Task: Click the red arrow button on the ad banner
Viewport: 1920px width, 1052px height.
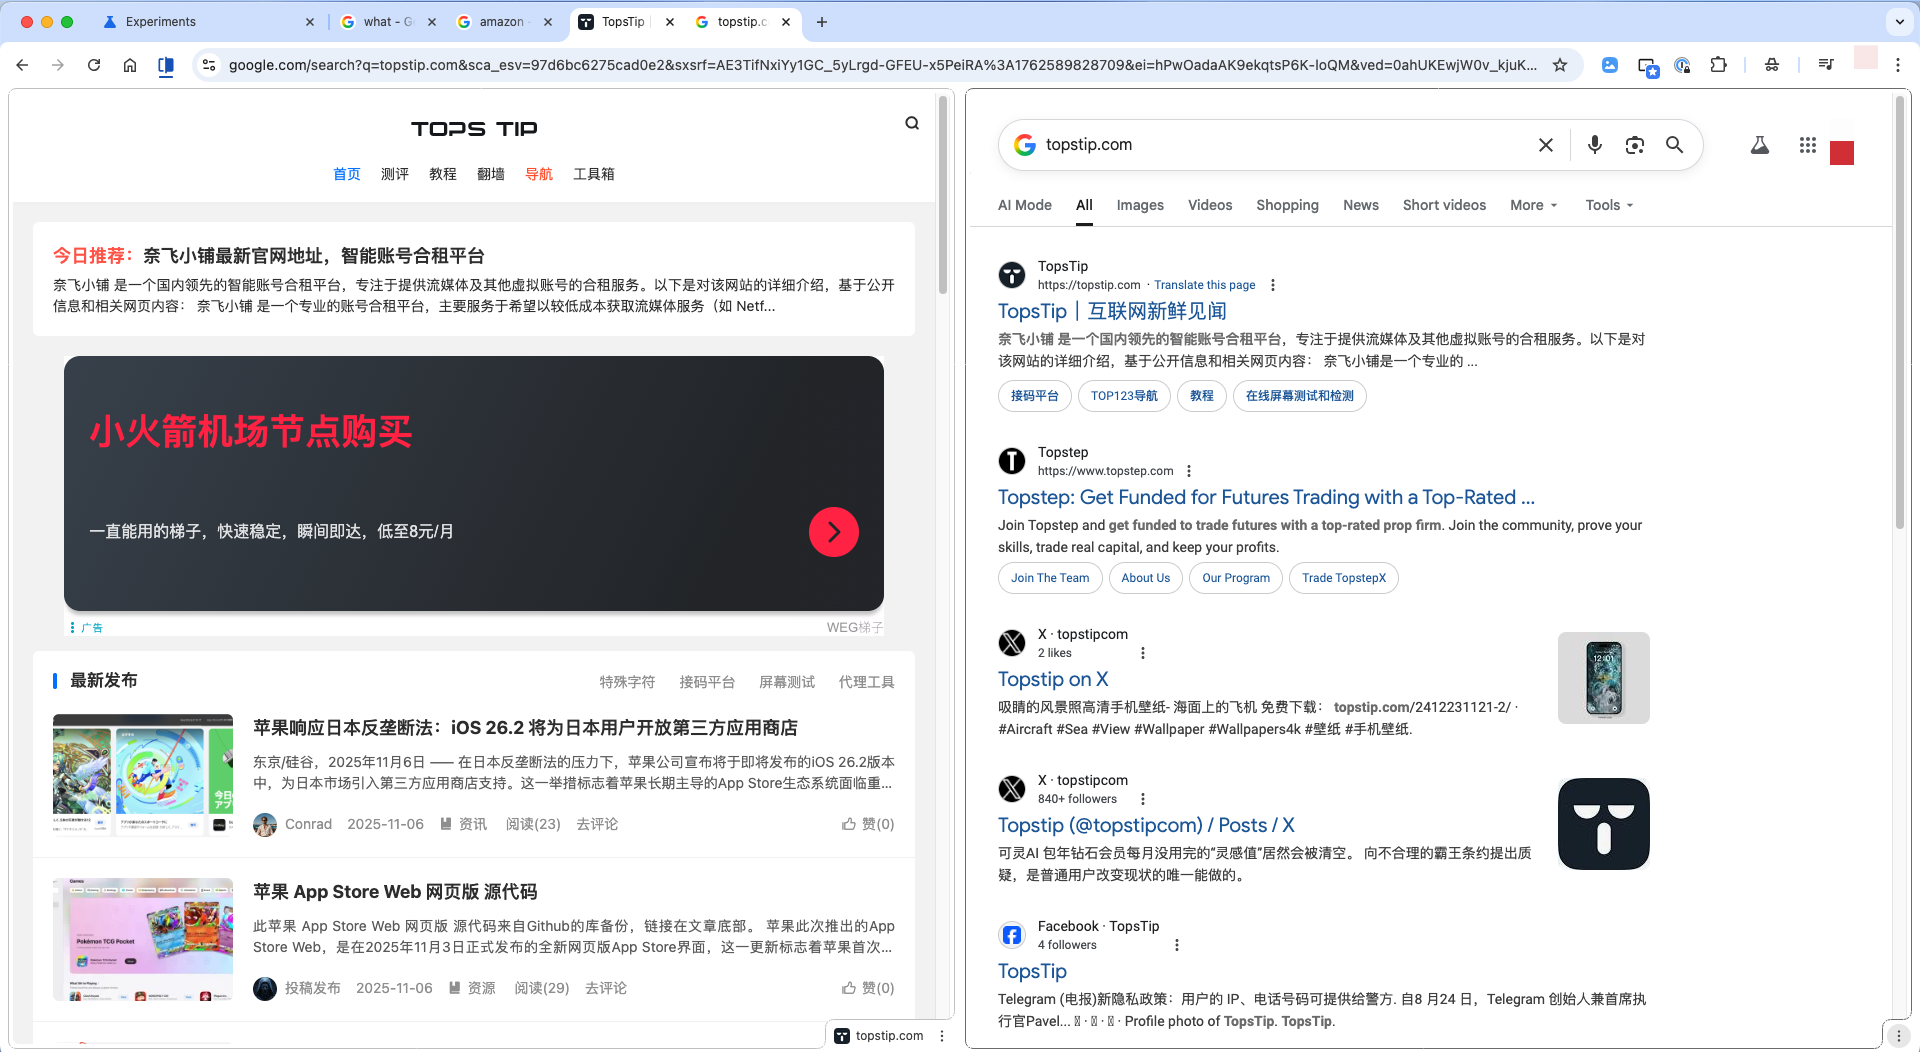Action: coord(833,532)
